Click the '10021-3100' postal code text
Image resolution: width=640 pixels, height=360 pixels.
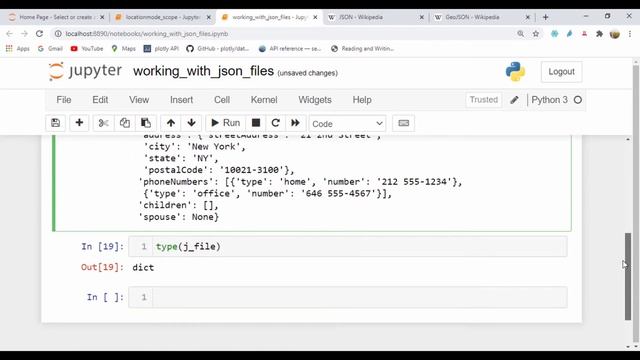(252, 170)
